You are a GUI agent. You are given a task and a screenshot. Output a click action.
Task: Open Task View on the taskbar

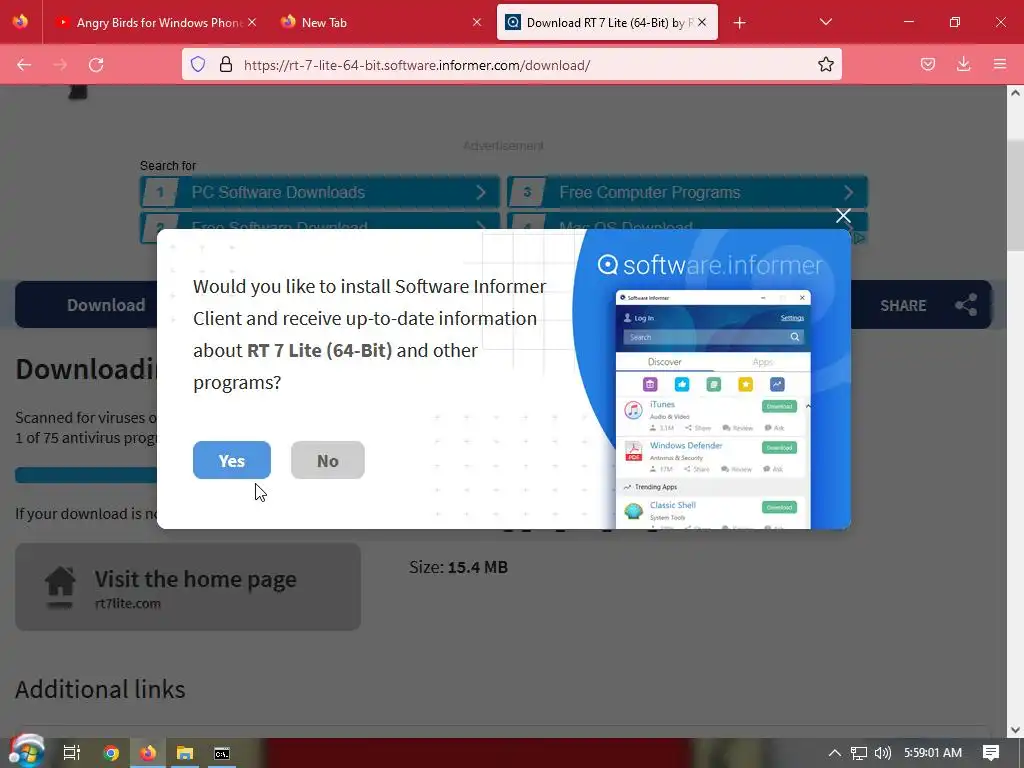[71, 753]
